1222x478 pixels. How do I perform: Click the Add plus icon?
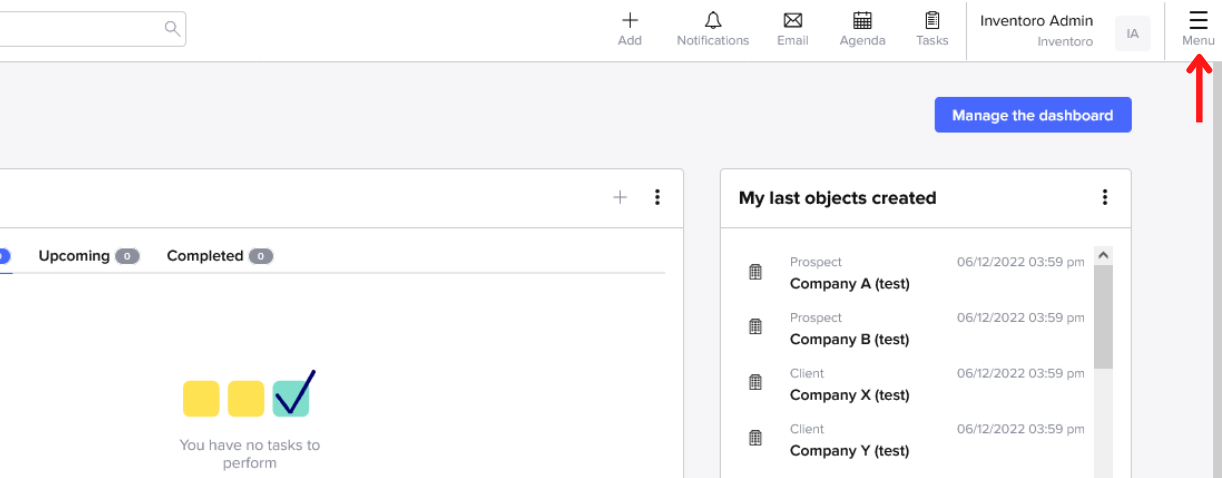click(x=630, y=21)
